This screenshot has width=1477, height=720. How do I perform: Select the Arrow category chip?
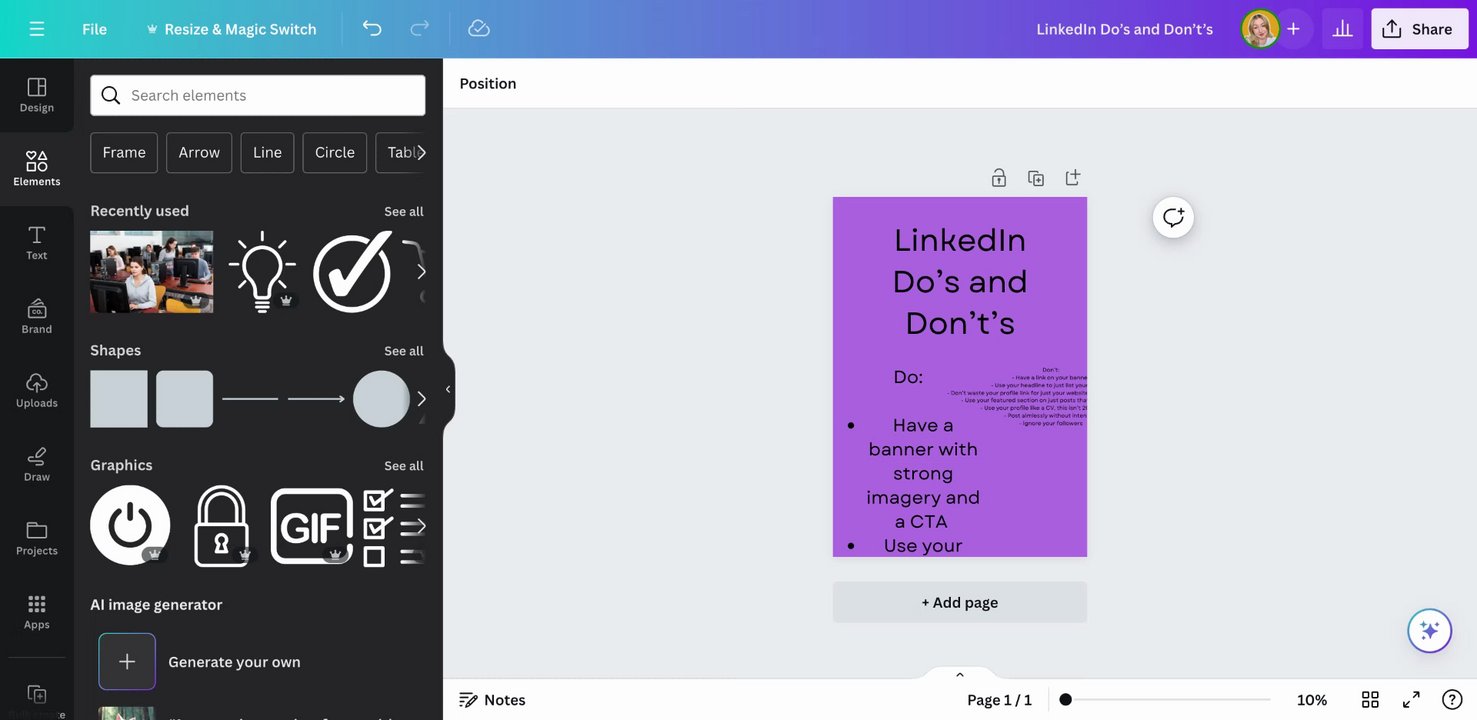click(x=199, y=152)
